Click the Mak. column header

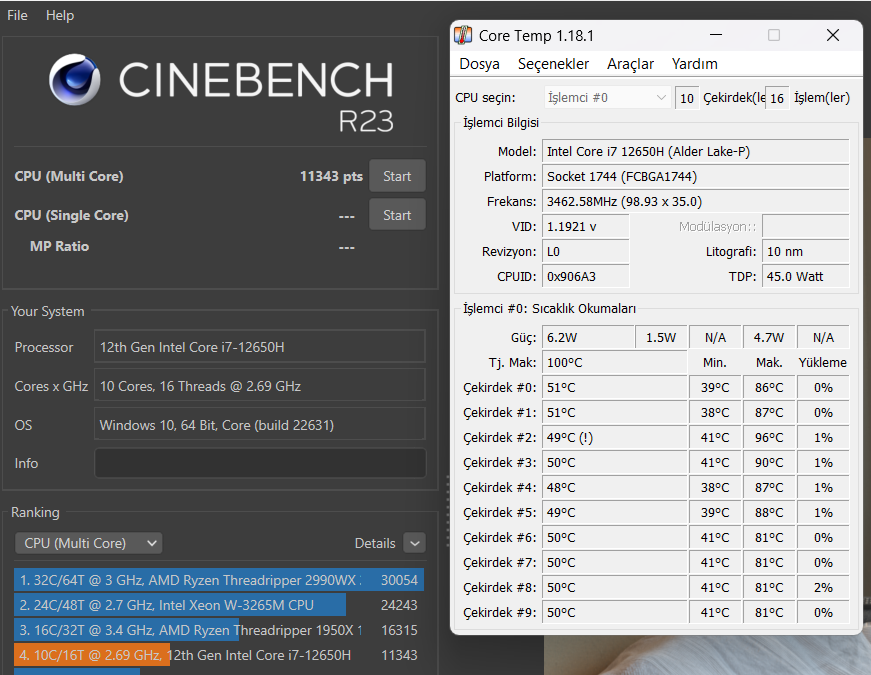pos(769,362)
